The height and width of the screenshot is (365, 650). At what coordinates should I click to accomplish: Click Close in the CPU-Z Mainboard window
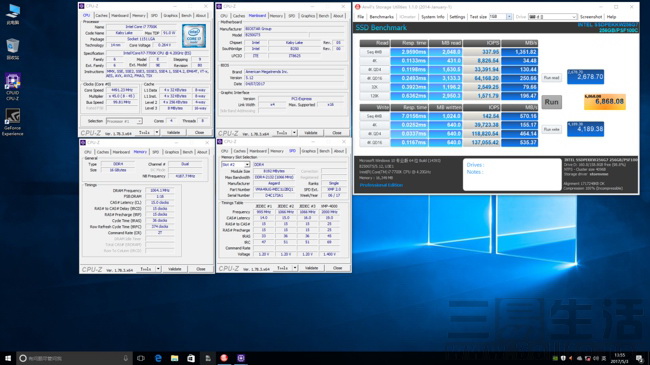click(x=337, y=133)
